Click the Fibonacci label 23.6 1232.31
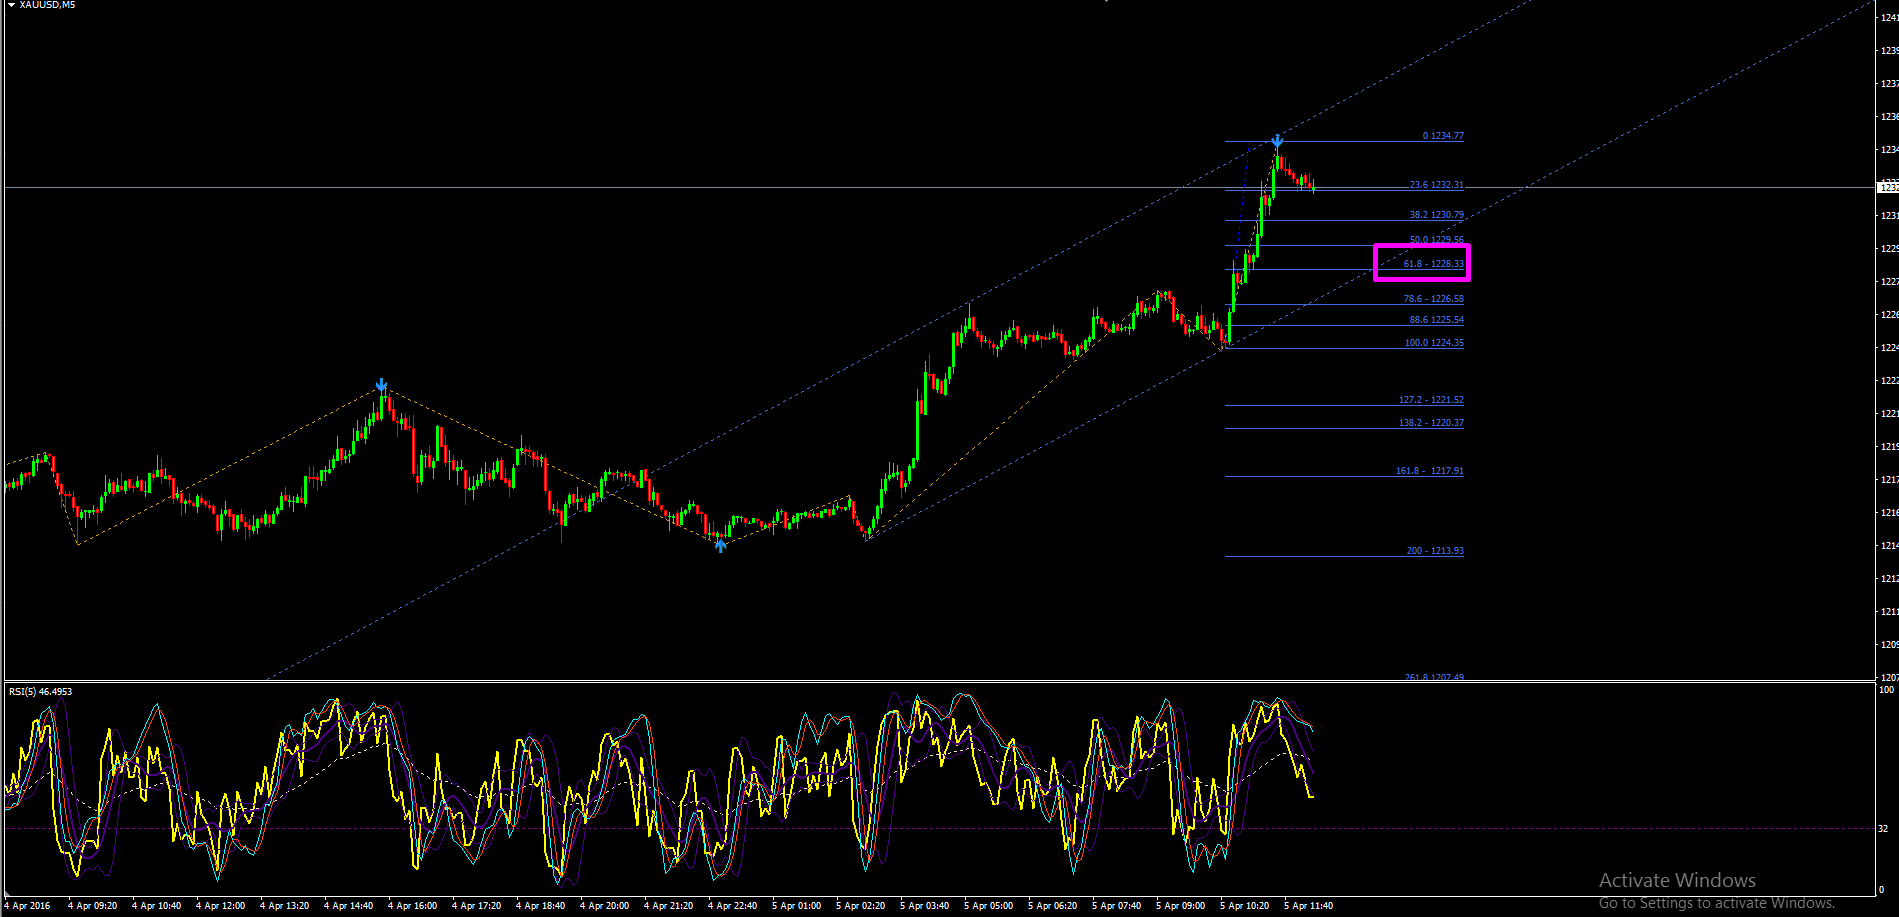1899x917 pixels. (x=1436, y=185)
